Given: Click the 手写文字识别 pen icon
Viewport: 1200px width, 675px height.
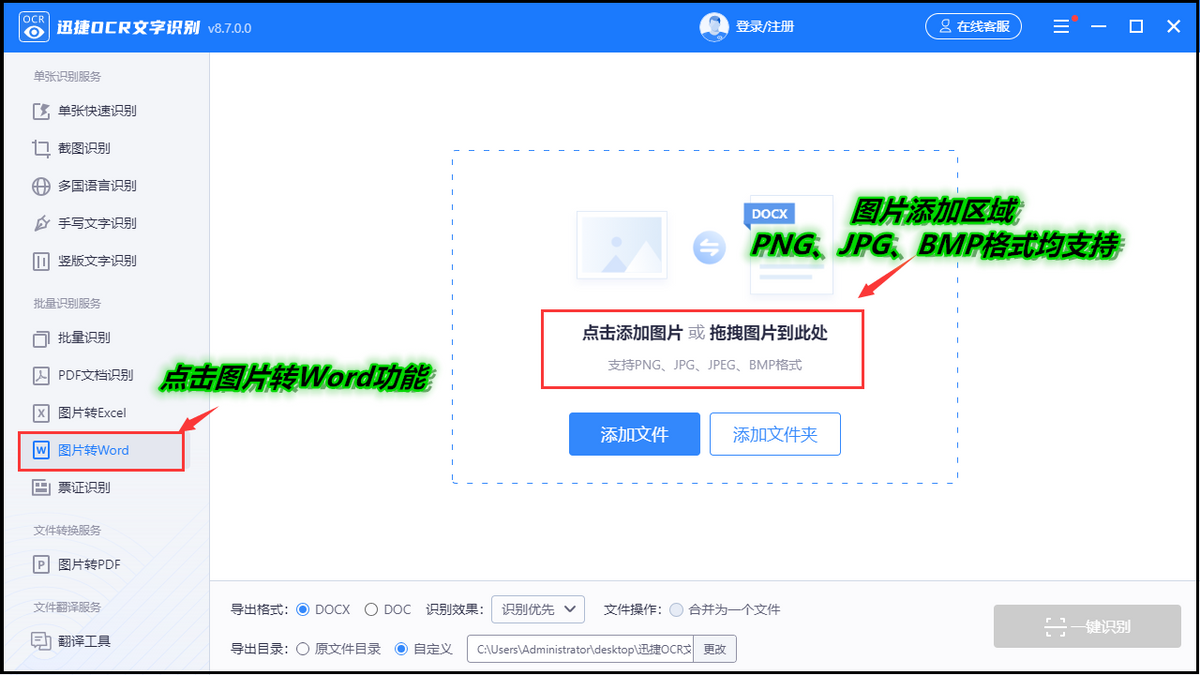Looking at the screenshot, I should click(x=41, y=223).
